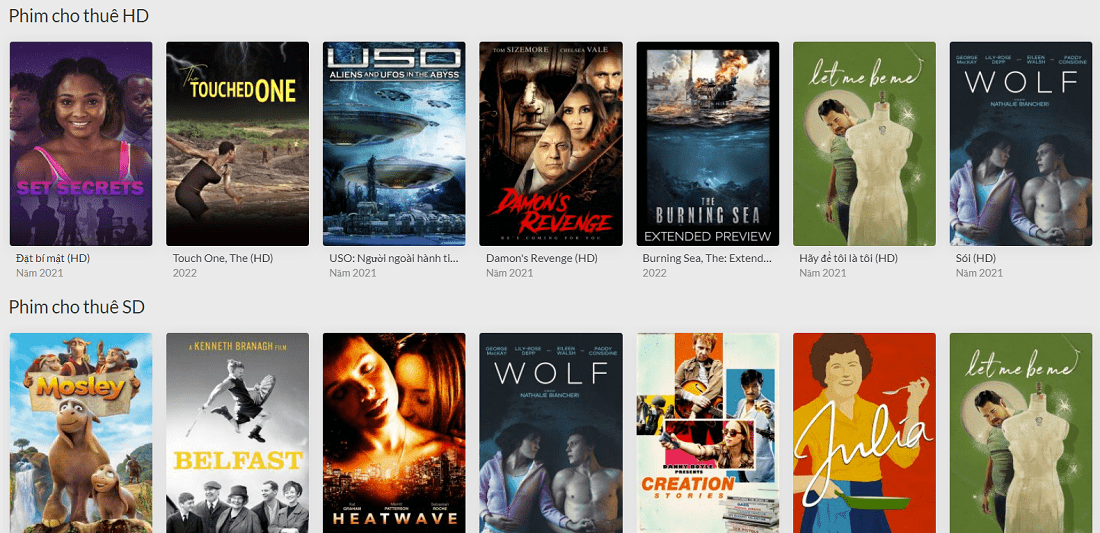Screen dimensions: 1100x533
Task: Click the "Đạt bí mật (HD)" title link
Action: [53, 258]
